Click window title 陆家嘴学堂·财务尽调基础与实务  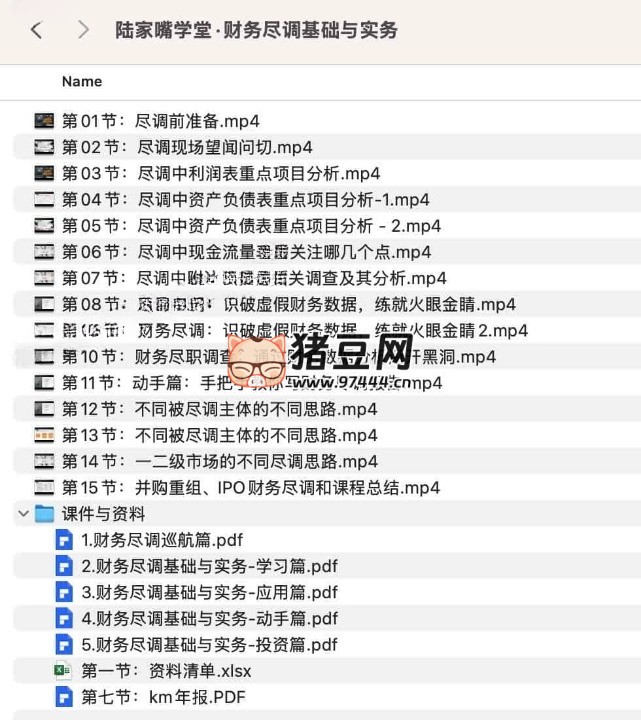pyautogui.click(x=256, y=30)
